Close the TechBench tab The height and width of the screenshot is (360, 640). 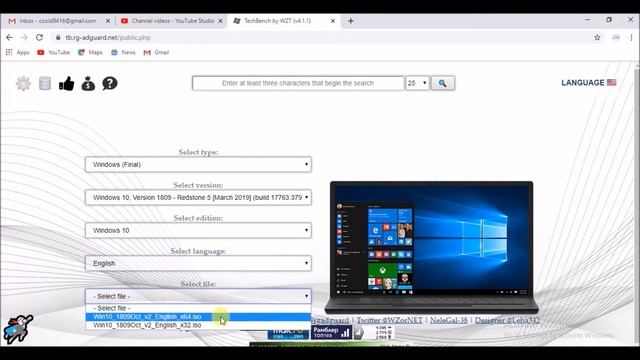click(x=333, y=21)
